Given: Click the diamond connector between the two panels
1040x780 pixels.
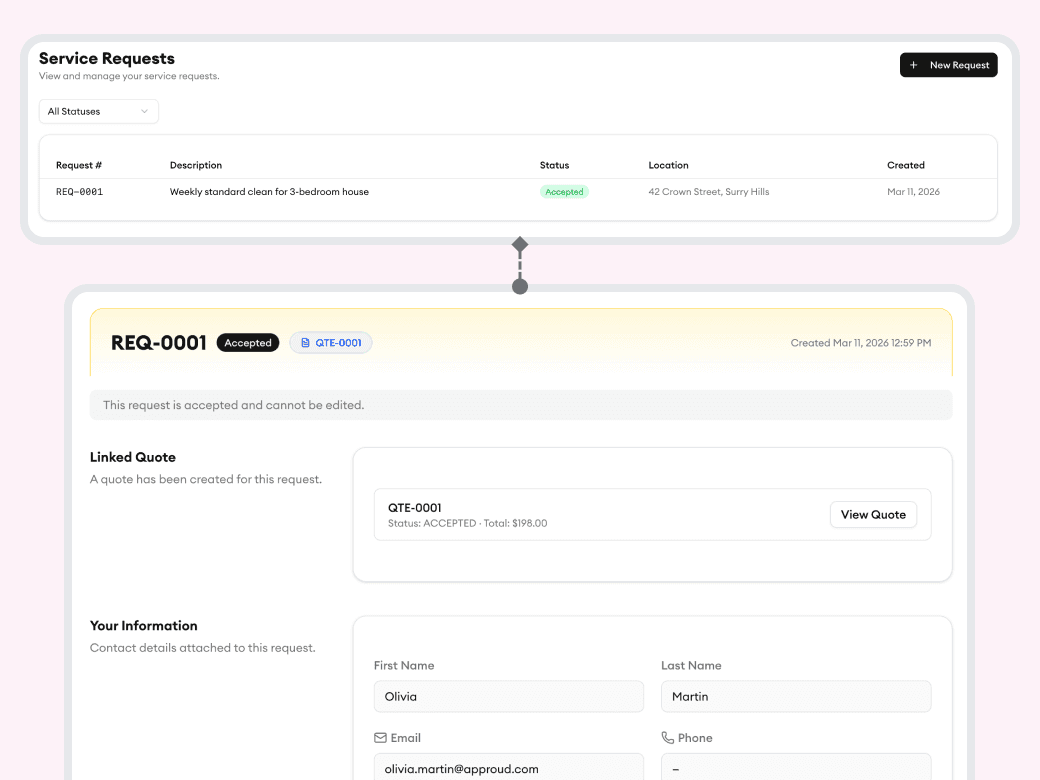Looking at the screenshot, I should coord(519,244).
